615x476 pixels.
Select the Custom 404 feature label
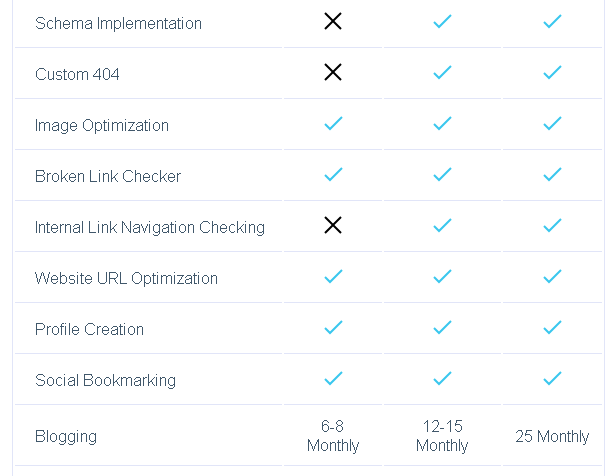coord(77,74)
